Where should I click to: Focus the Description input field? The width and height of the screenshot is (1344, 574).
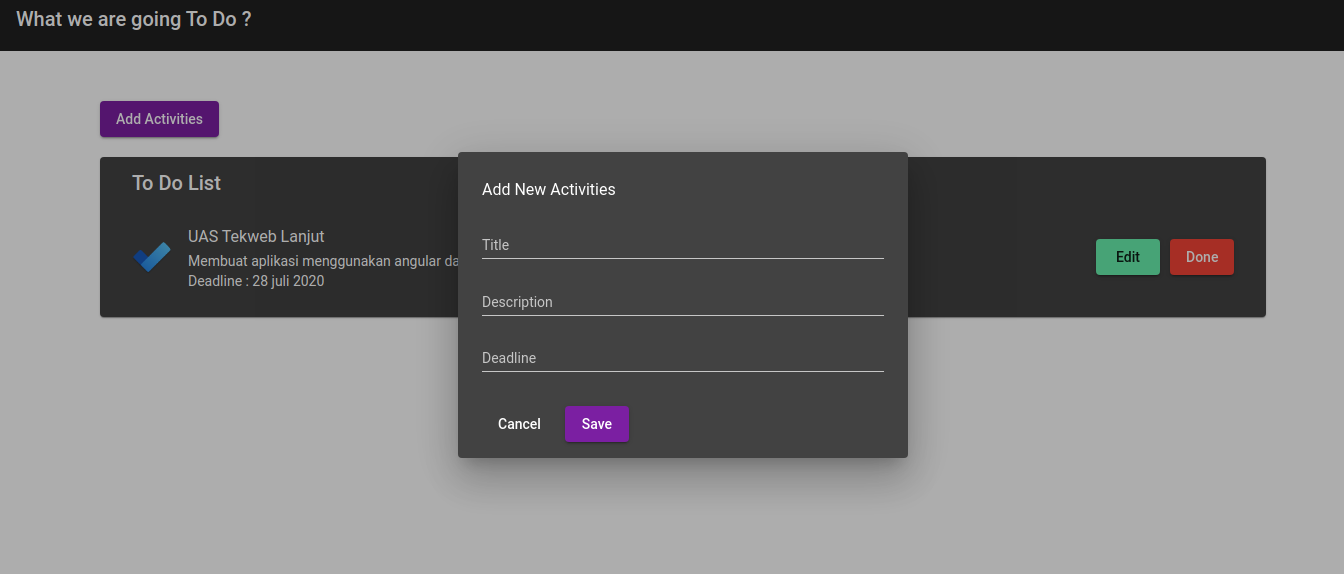pos(683,302)
